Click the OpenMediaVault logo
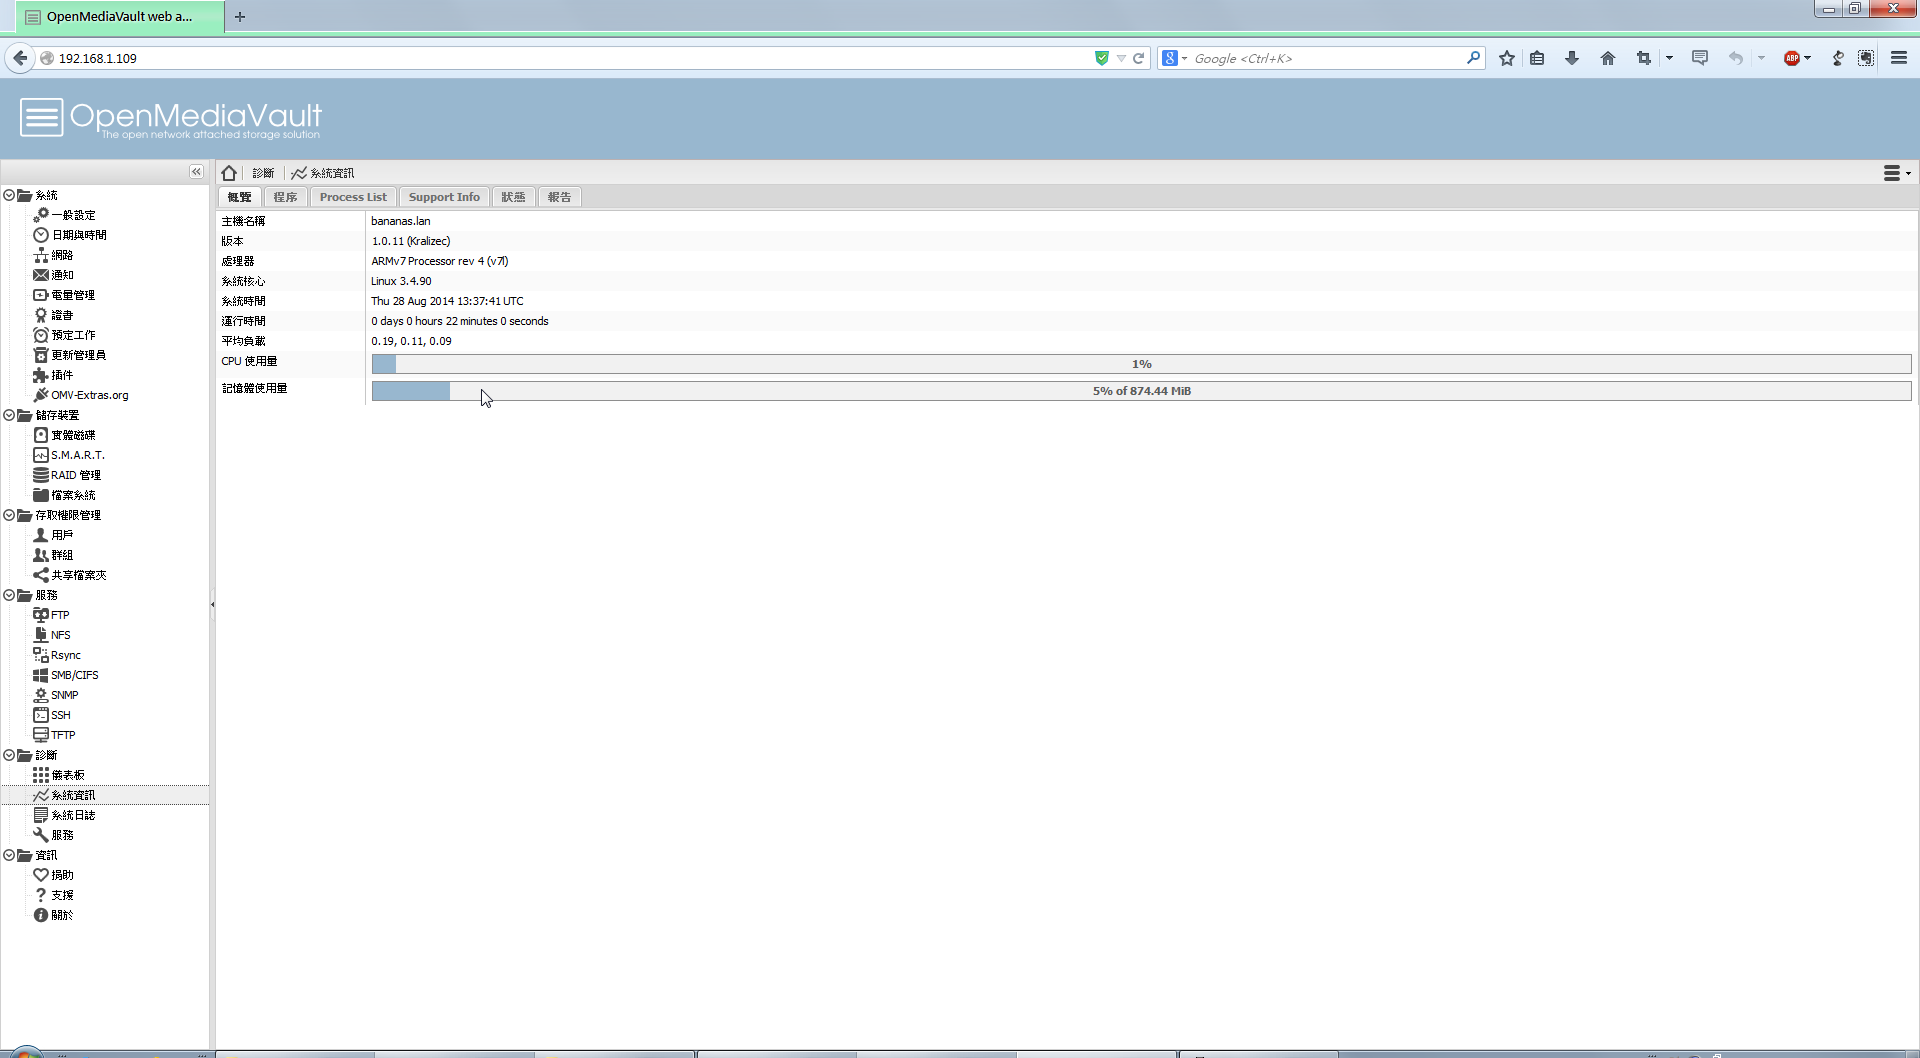Image resolution: width=1920 pixels, height=1058 pixels. 171,119
